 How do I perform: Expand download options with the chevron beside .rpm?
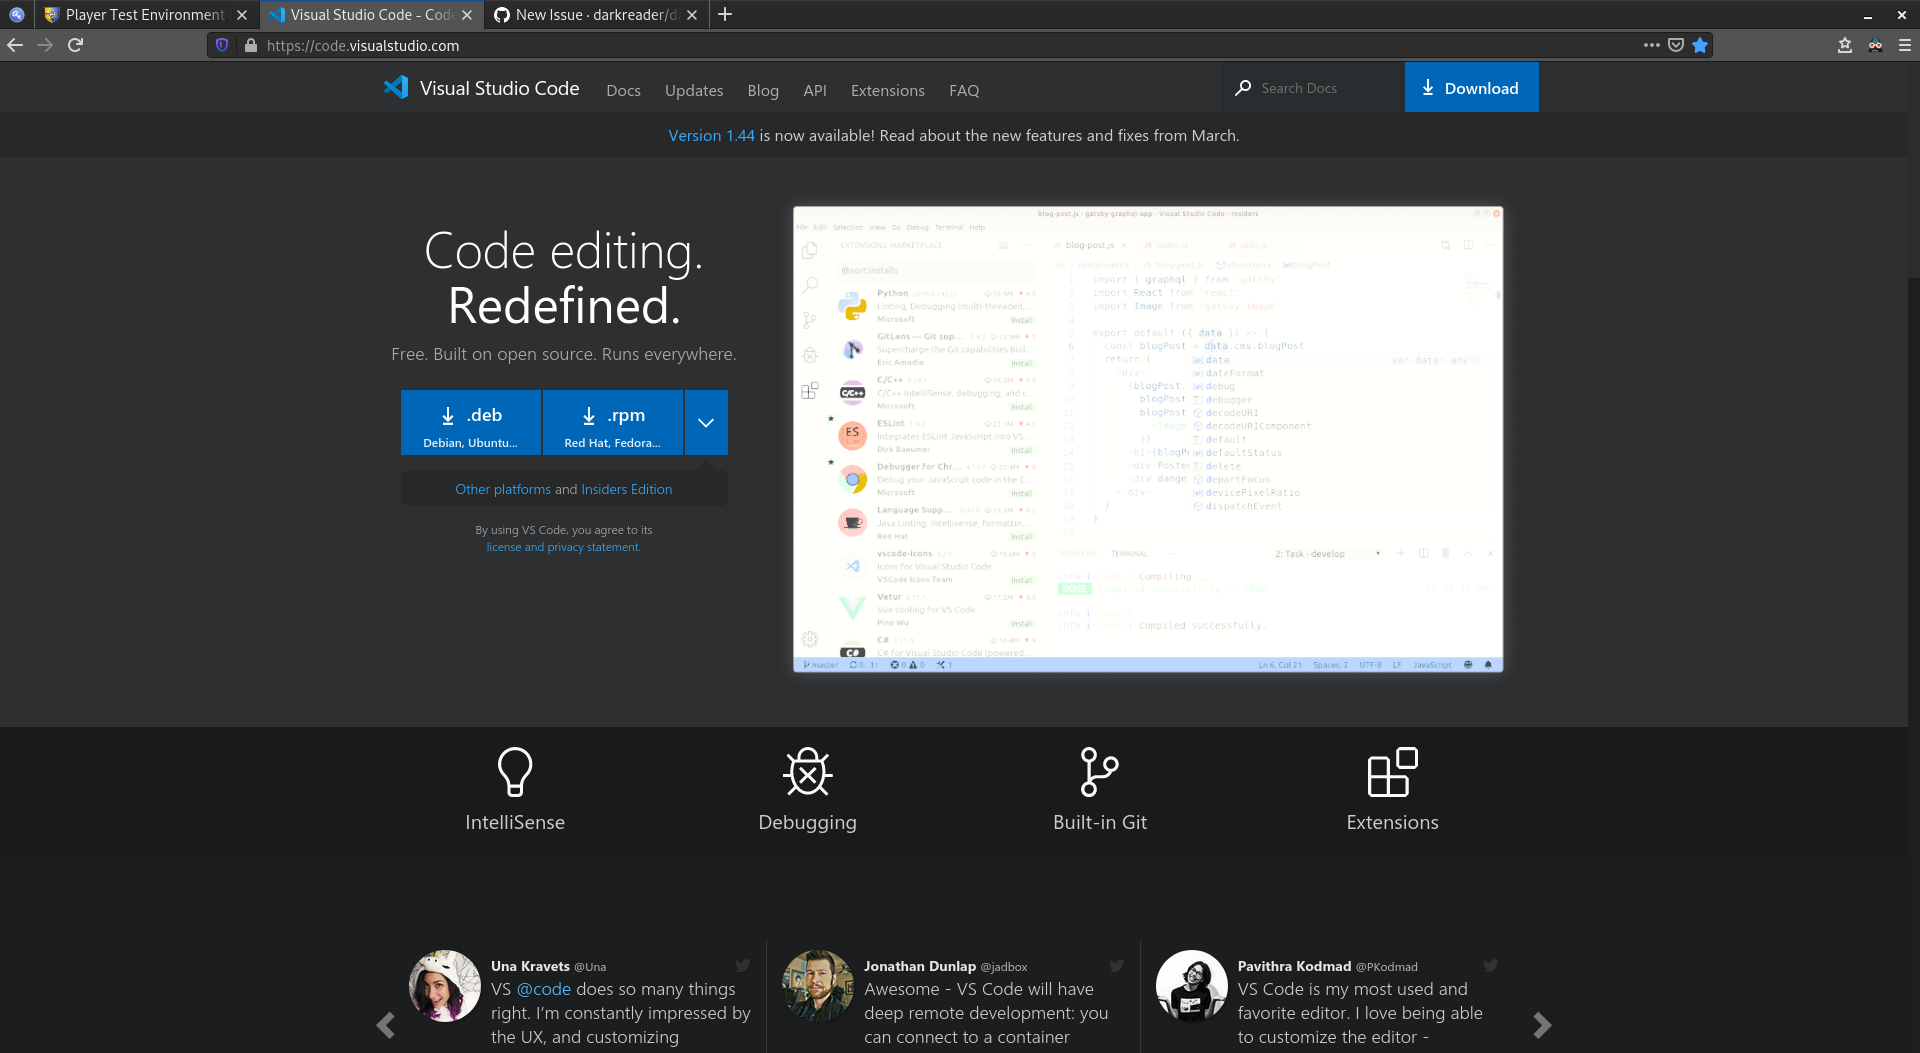pyautogui.click(x=706, y=422)
